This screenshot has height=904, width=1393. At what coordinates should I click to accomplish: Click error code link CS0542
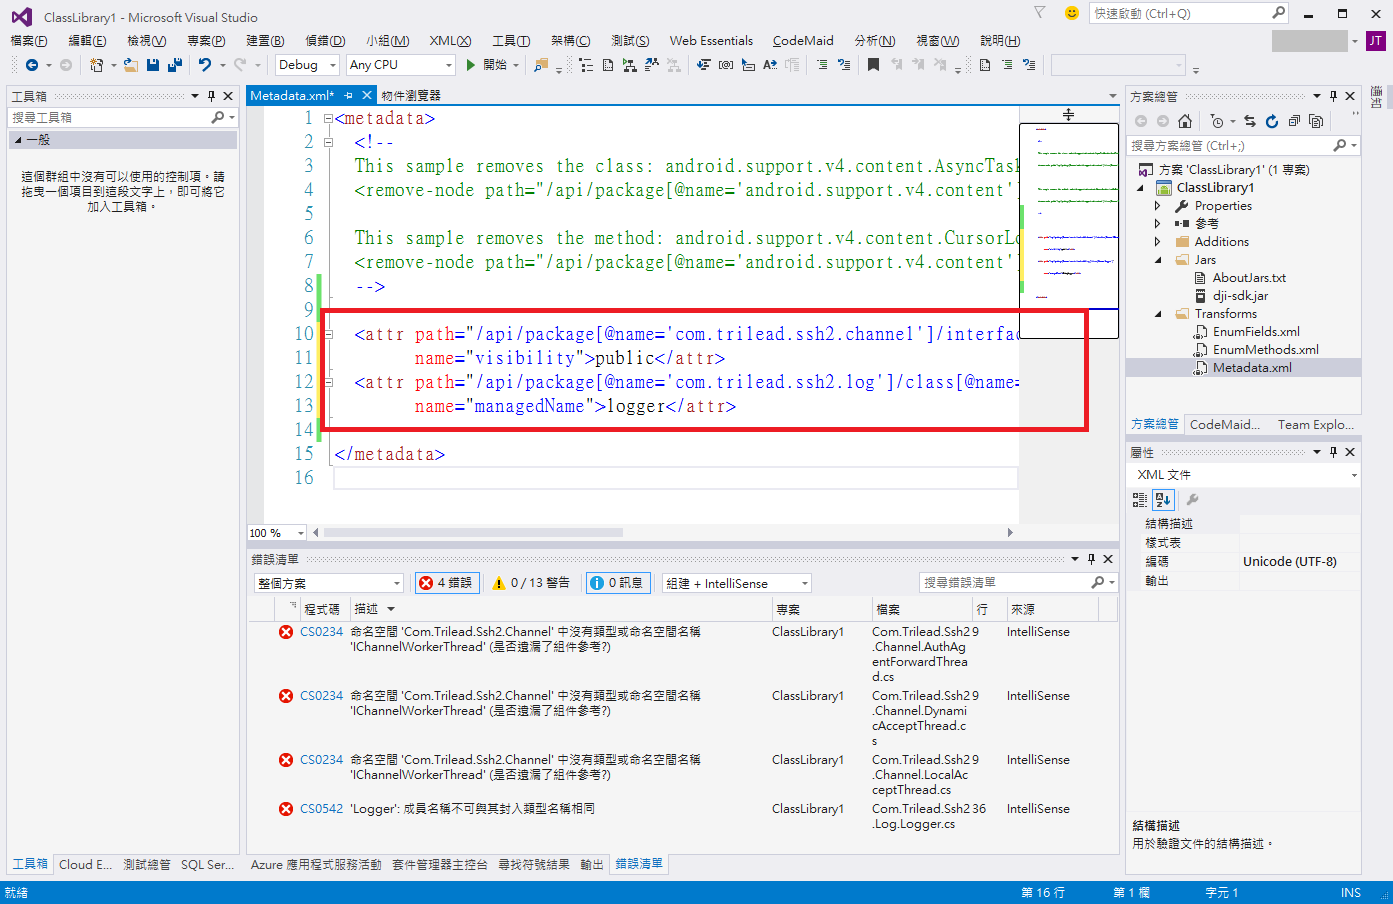click(321, 809)
